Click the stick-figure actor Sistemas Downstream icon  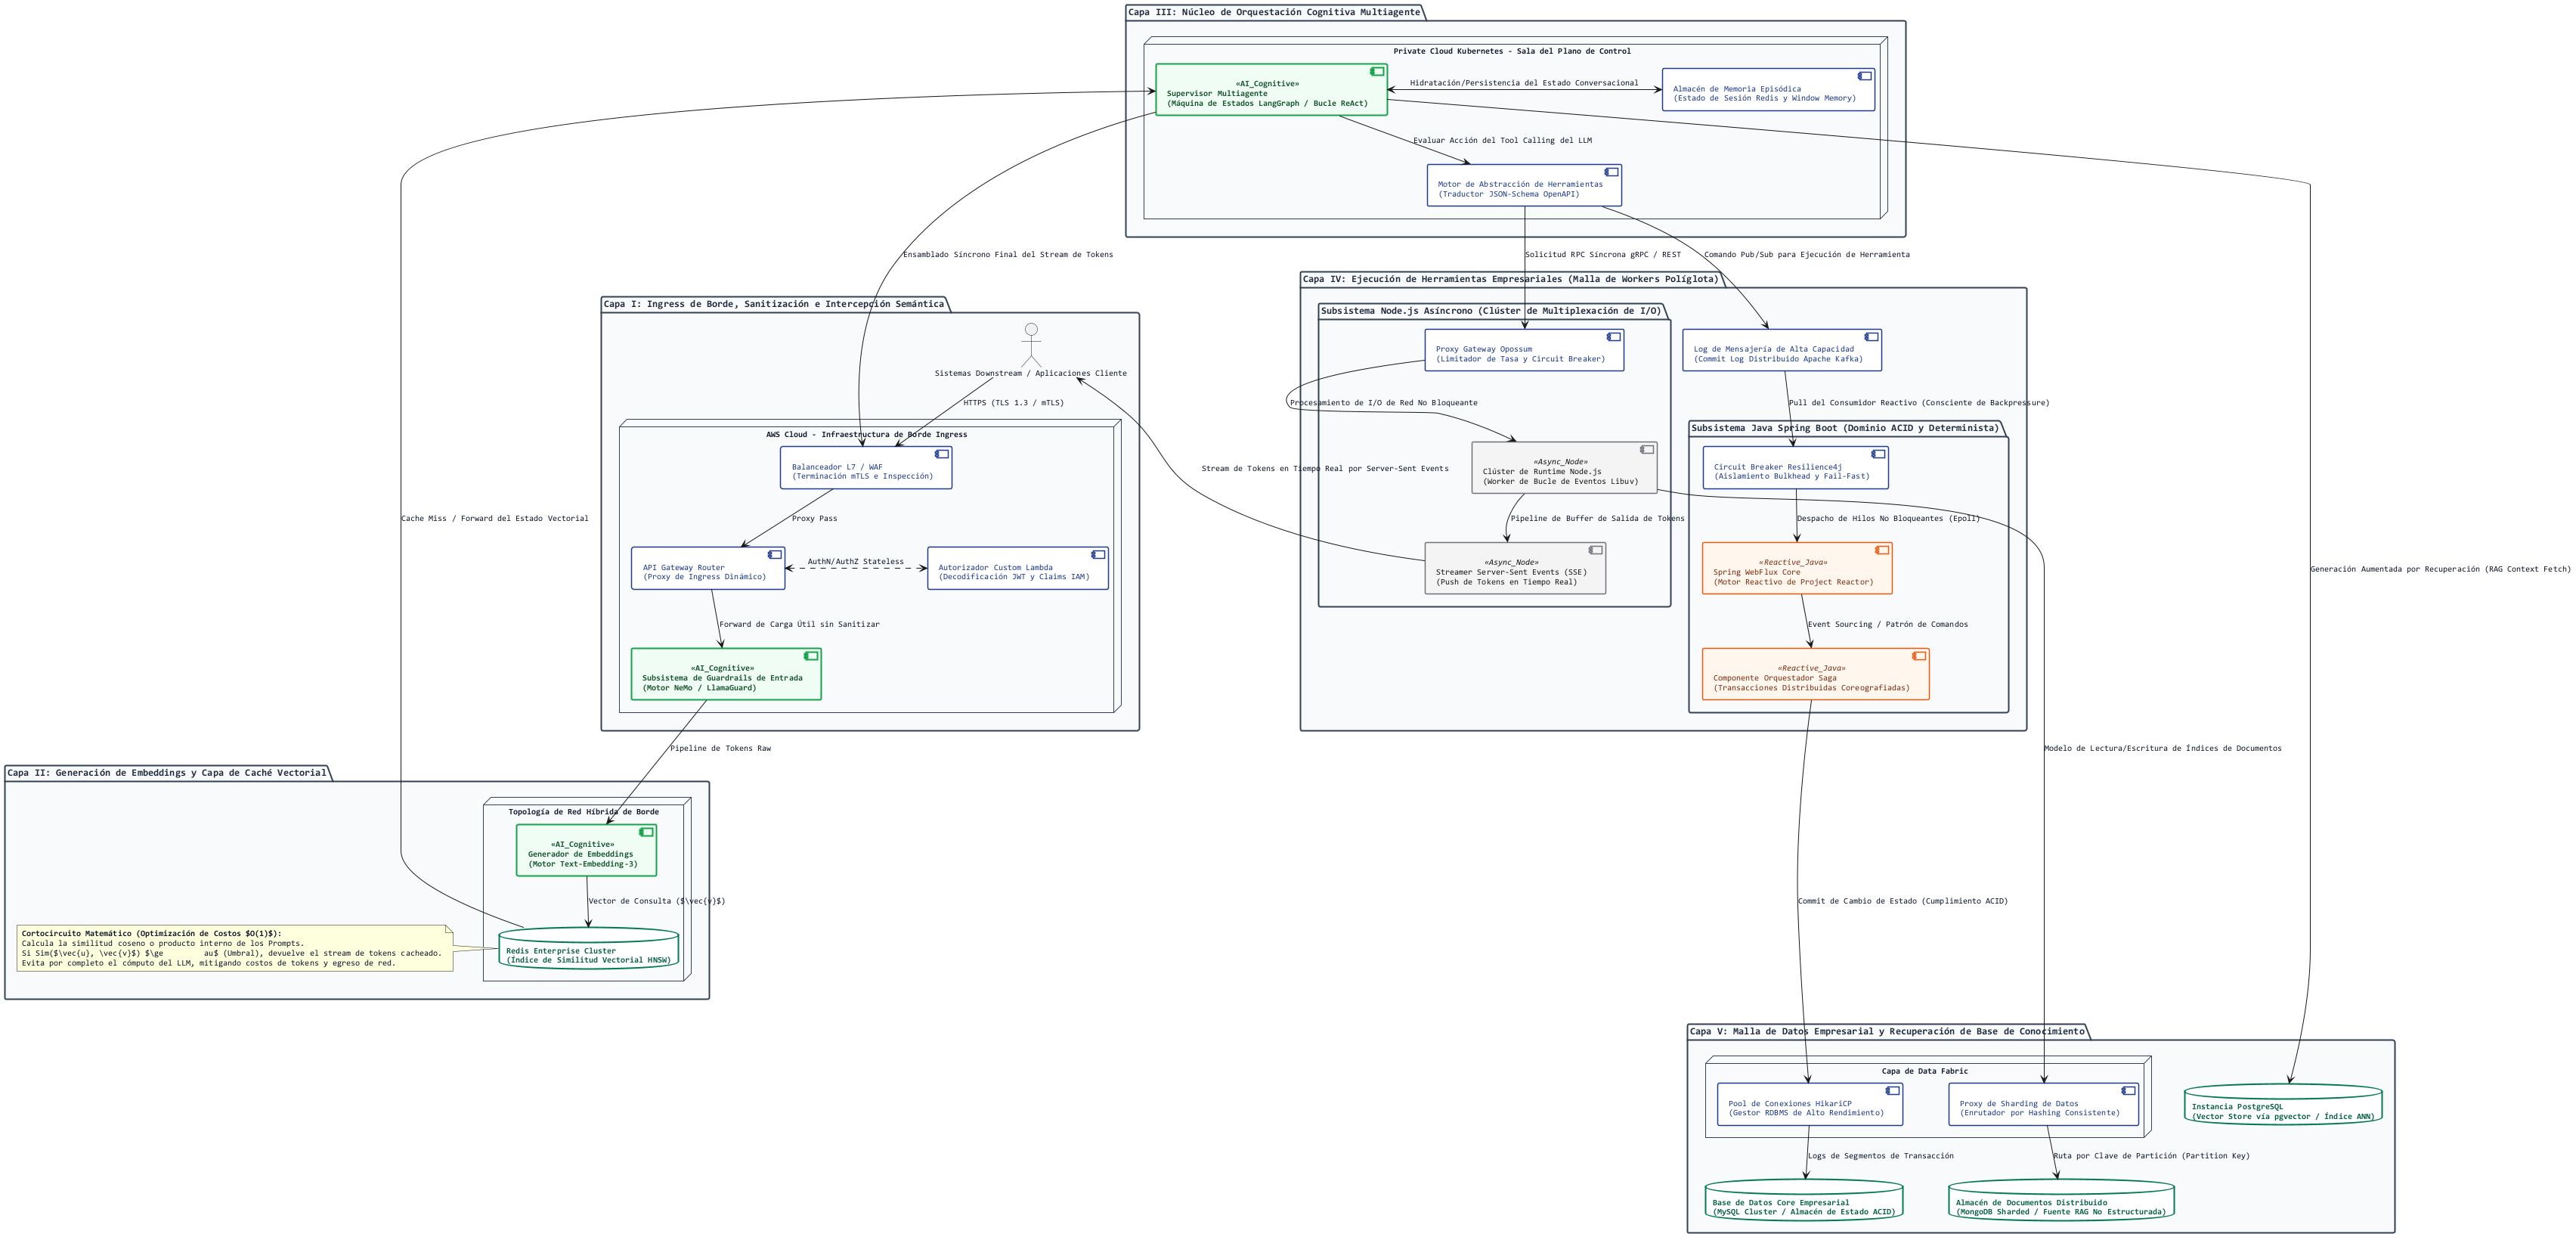click(x=1031, y=344)
